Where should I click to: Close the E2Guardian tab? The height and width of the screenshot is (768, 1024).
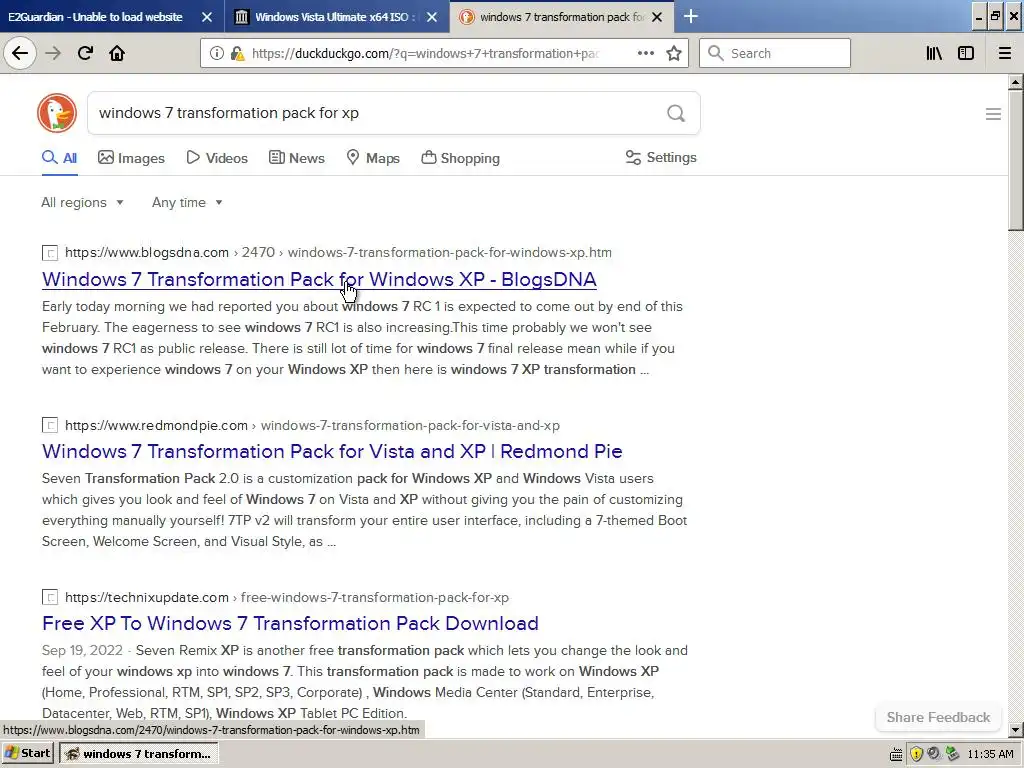(x=207, y=17)
